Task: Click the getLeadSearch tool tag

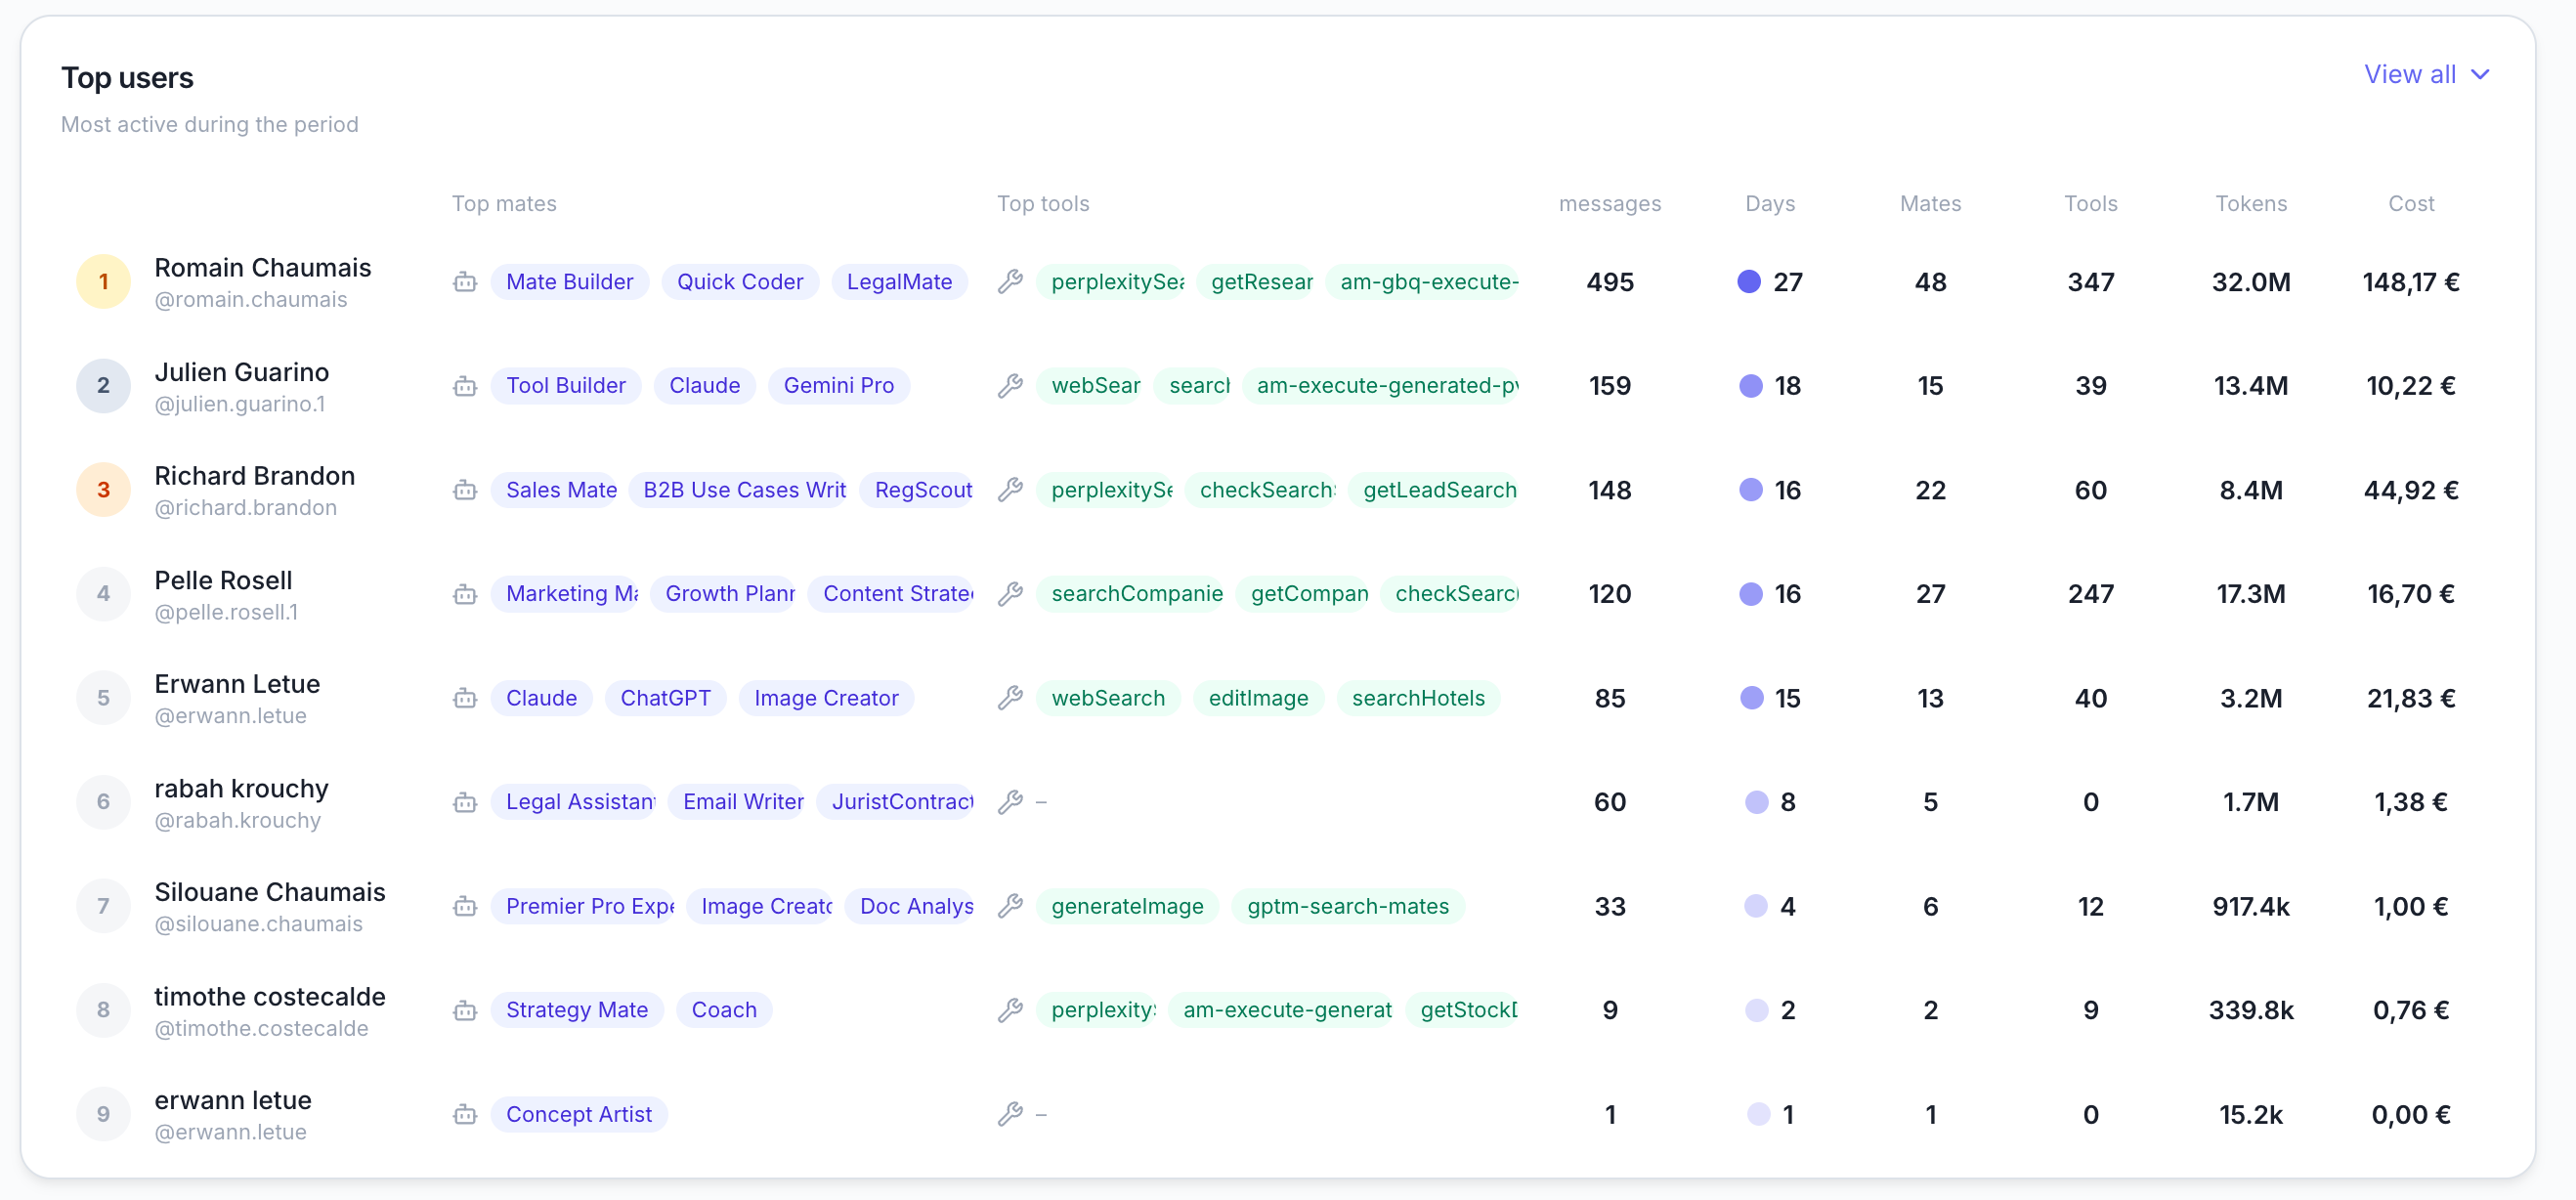Action: click(x=1433, y=490)
